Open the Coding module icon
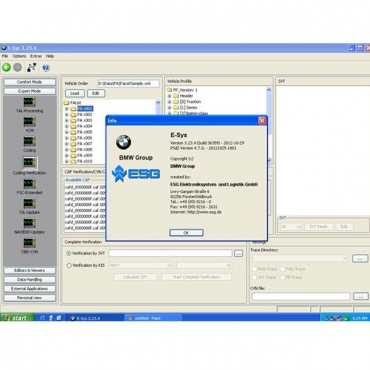The height and width of the screenshot is (370, 370). pyautogui.click(x=29, y=142)
